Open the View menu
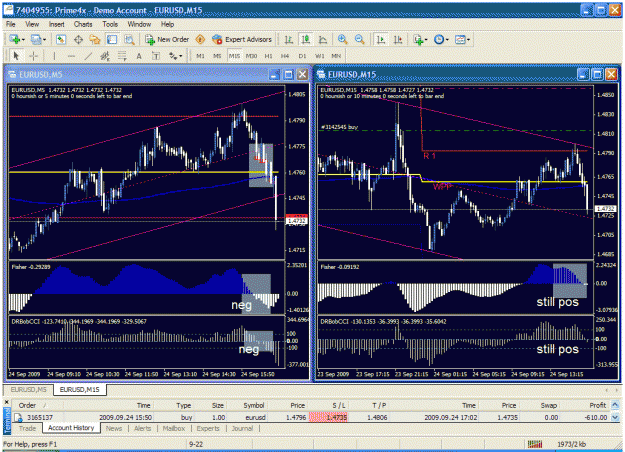 pos(32,24)
